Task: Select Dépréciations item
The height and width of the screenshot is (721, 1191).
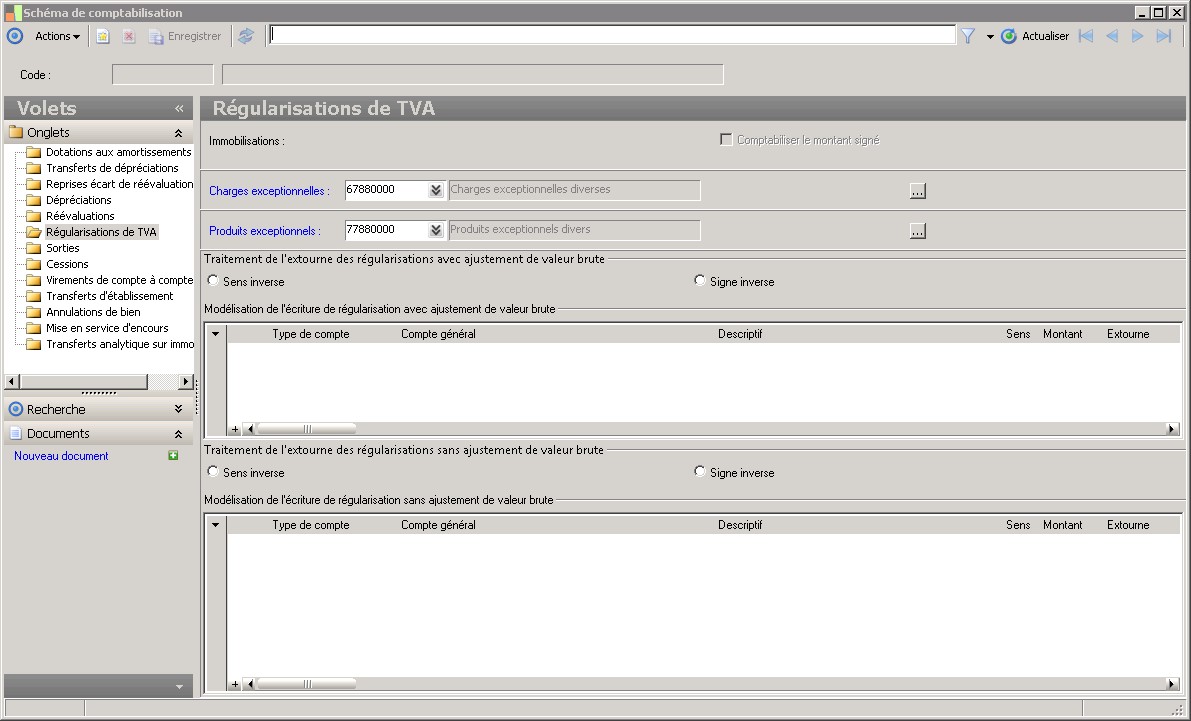Action: coord(78,200)
